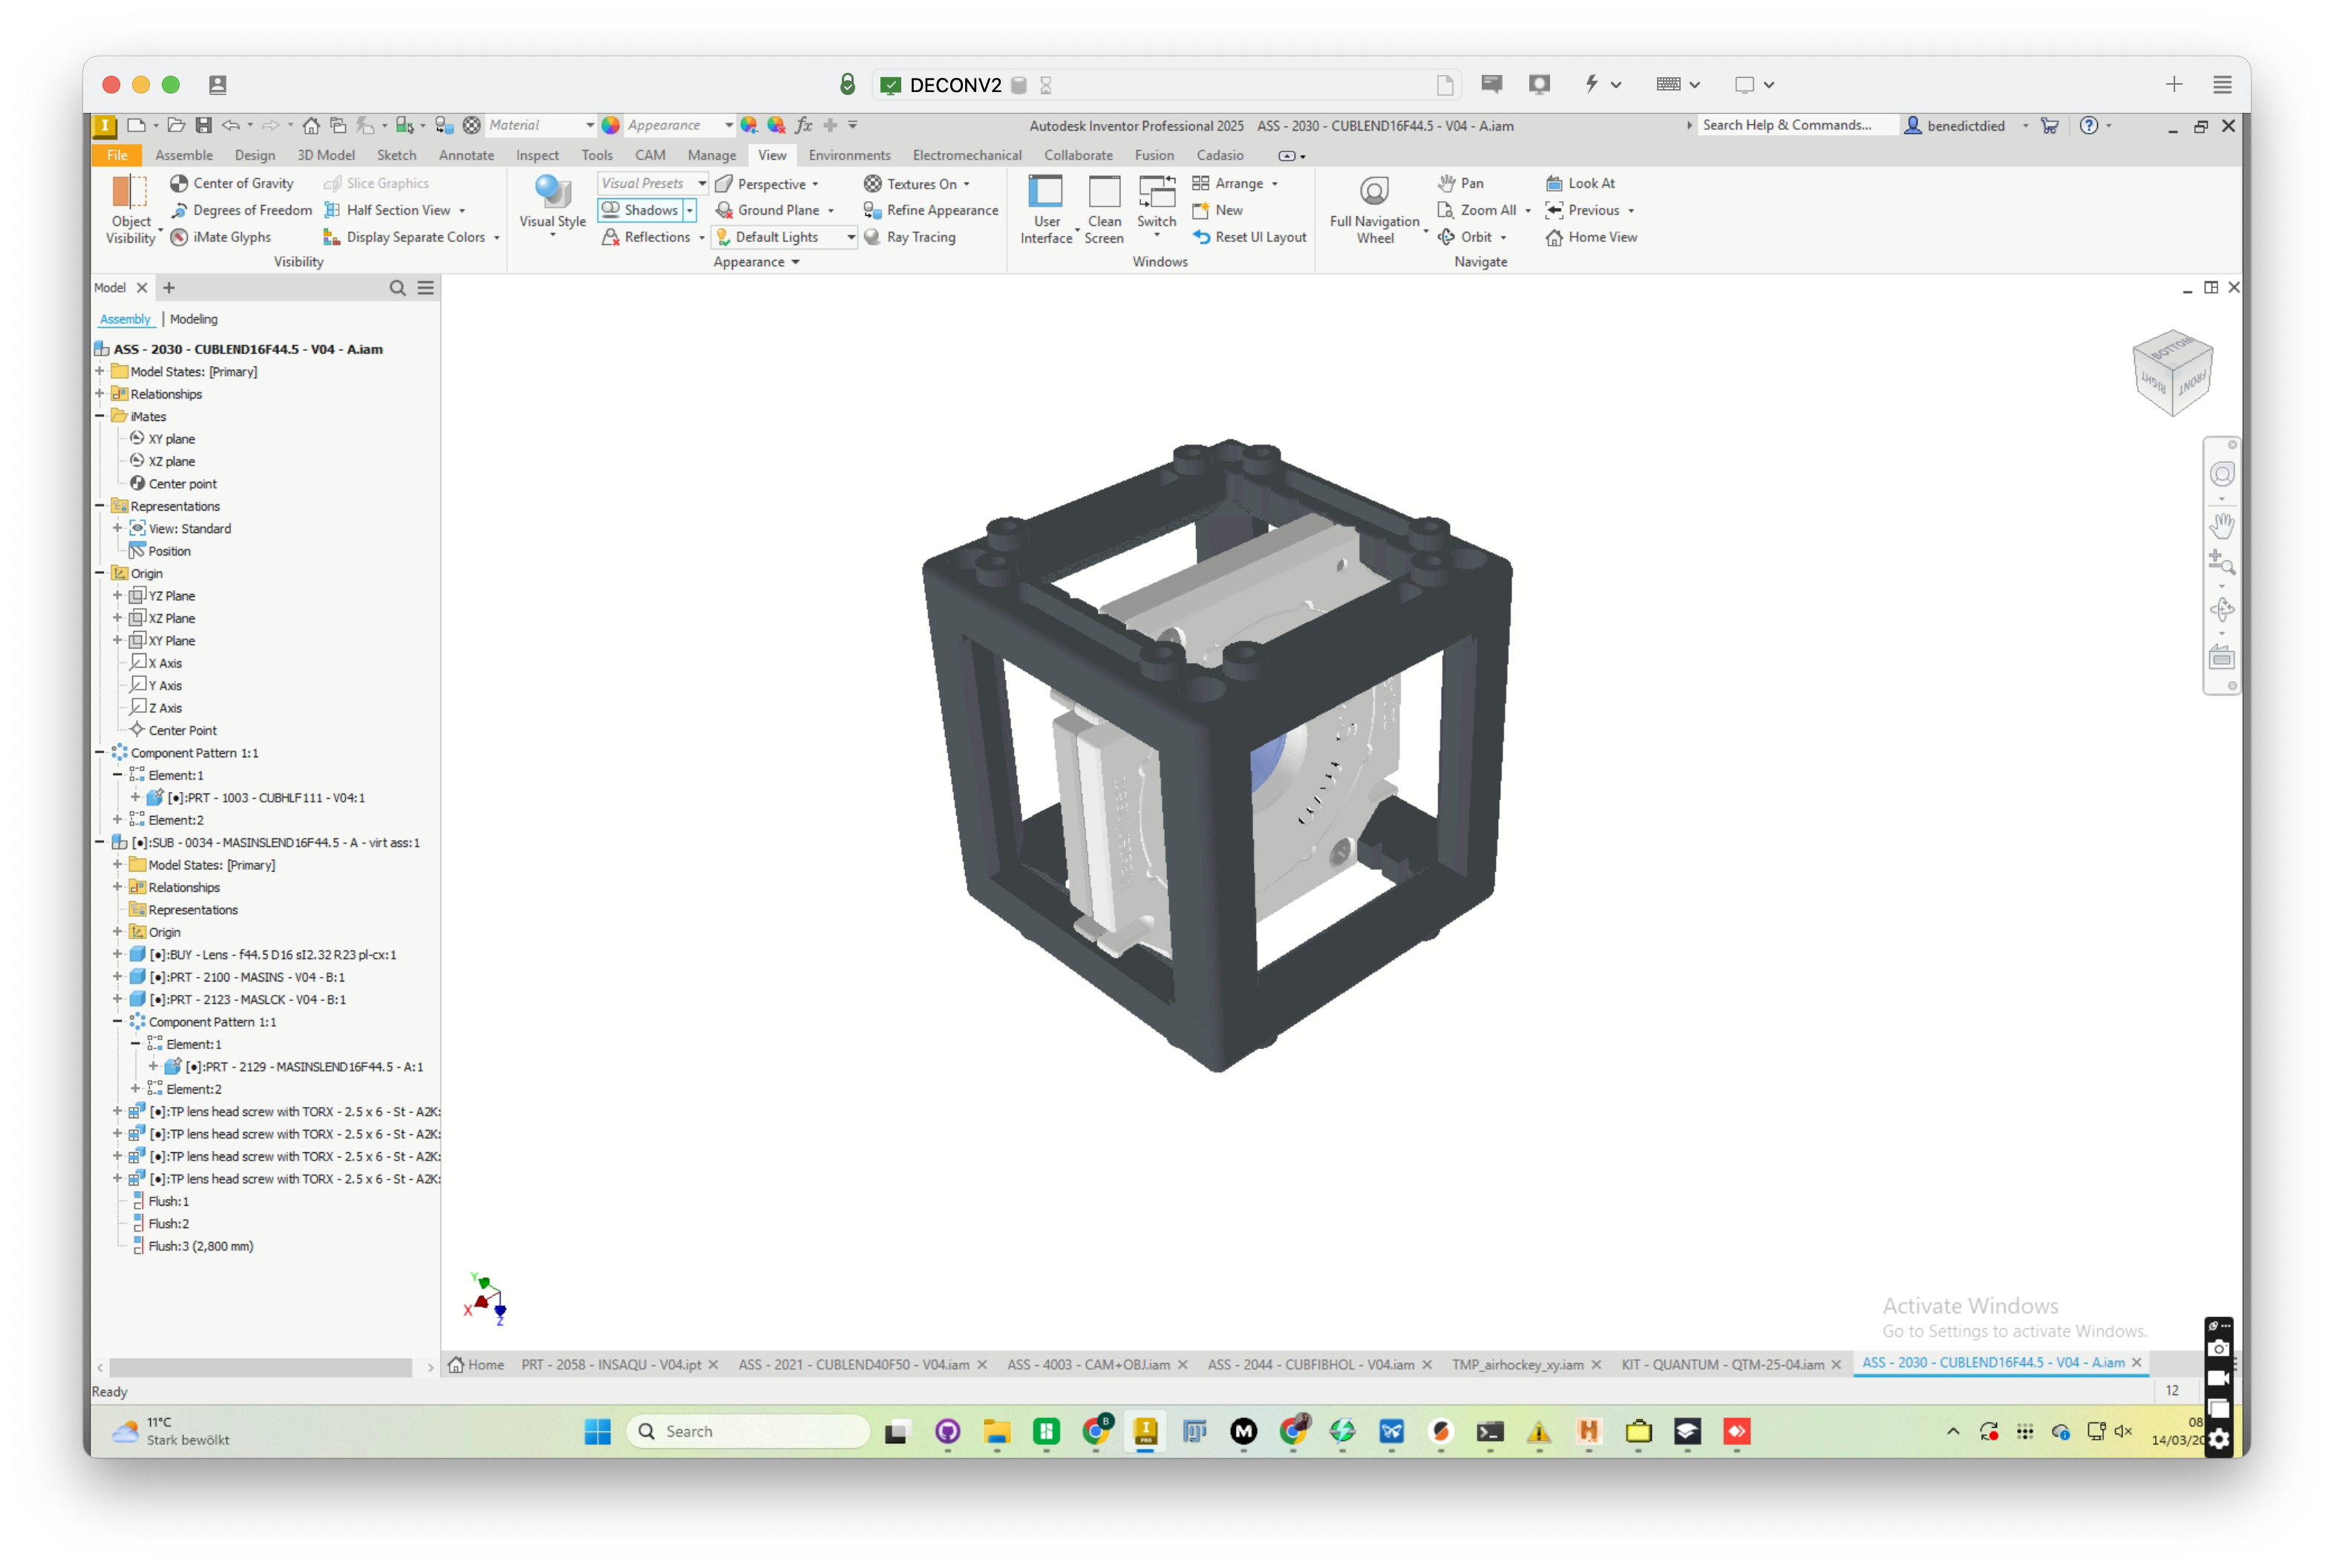2334x1568 pixels.
Task: Open the Inspect ribbon tab
Action: coord(537,155)
